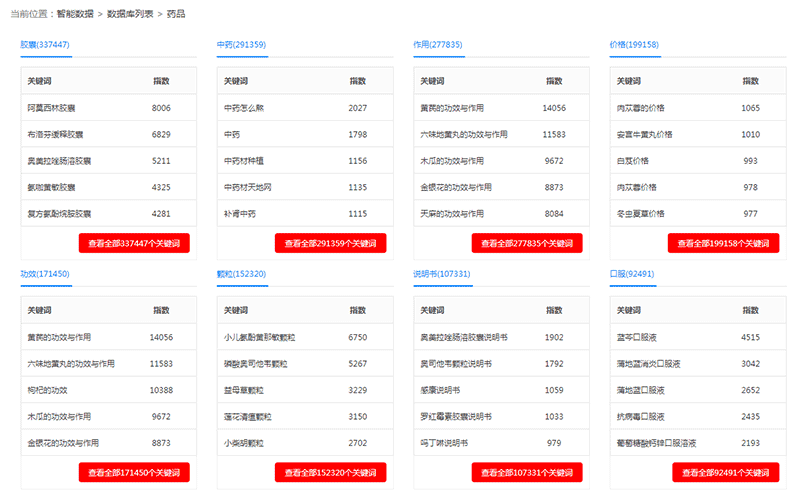
Task: Open the 口服(92491) category heading
Action: click(x=632, y=274)
